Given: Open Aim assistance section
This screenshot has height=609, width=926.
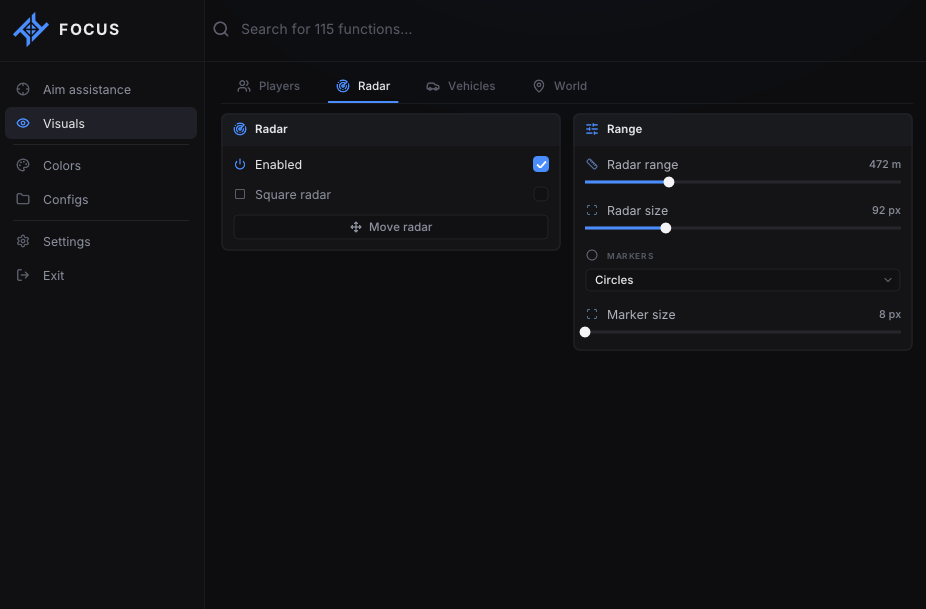Looking at the screenshot, I should [101, 89].
